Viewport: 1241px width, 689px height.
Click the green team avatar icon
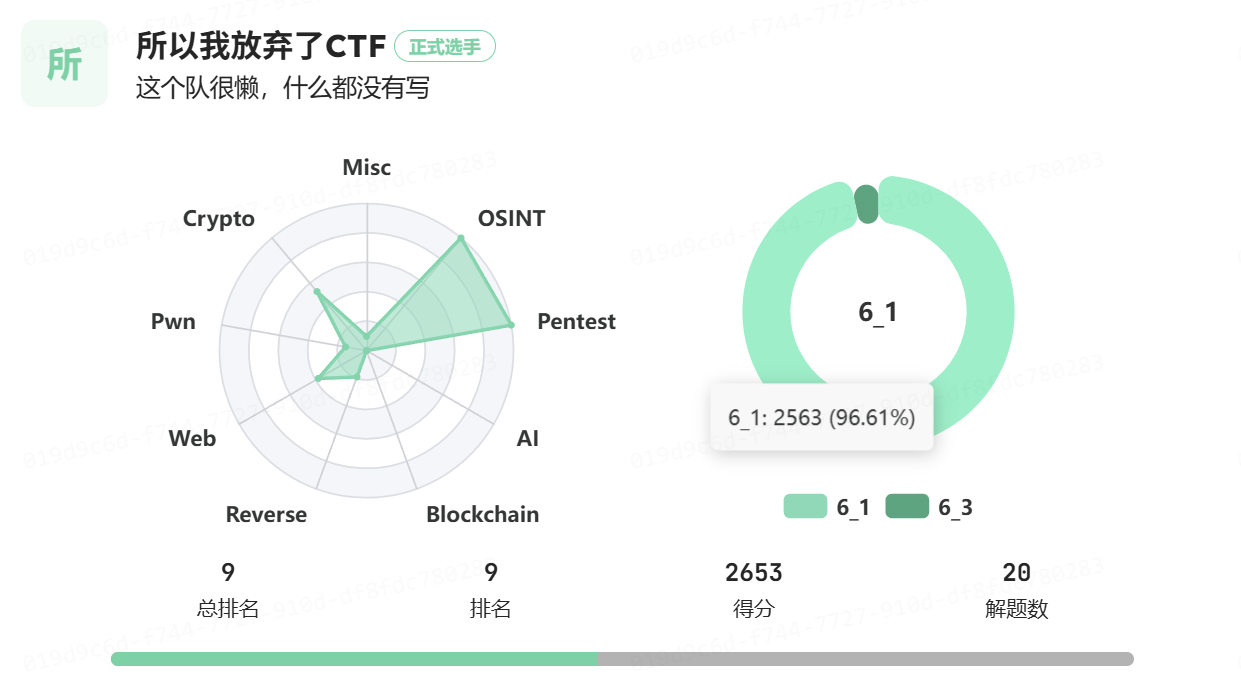coord(64,64)
